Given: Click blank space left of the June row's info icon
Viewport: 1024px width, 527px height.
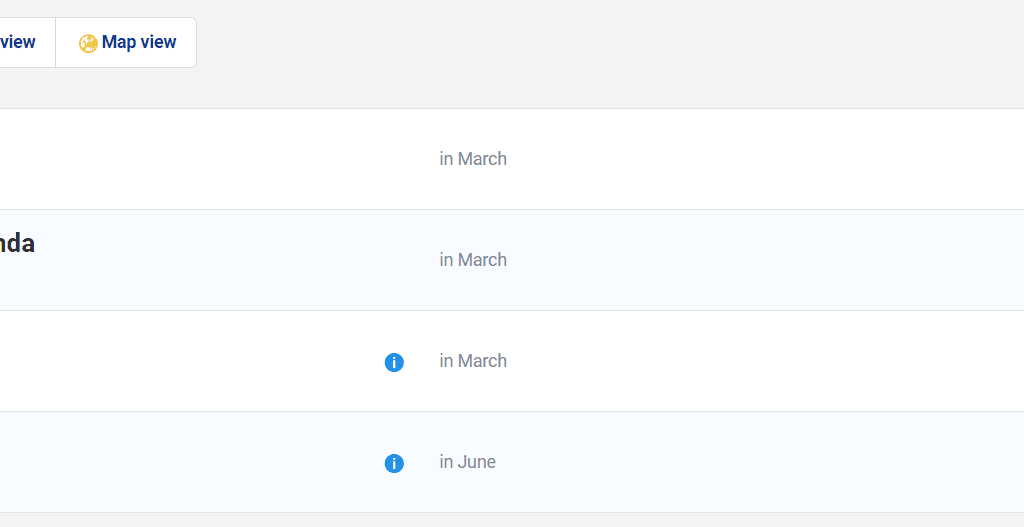Looking at the screenshot, I should pos(200,462).
